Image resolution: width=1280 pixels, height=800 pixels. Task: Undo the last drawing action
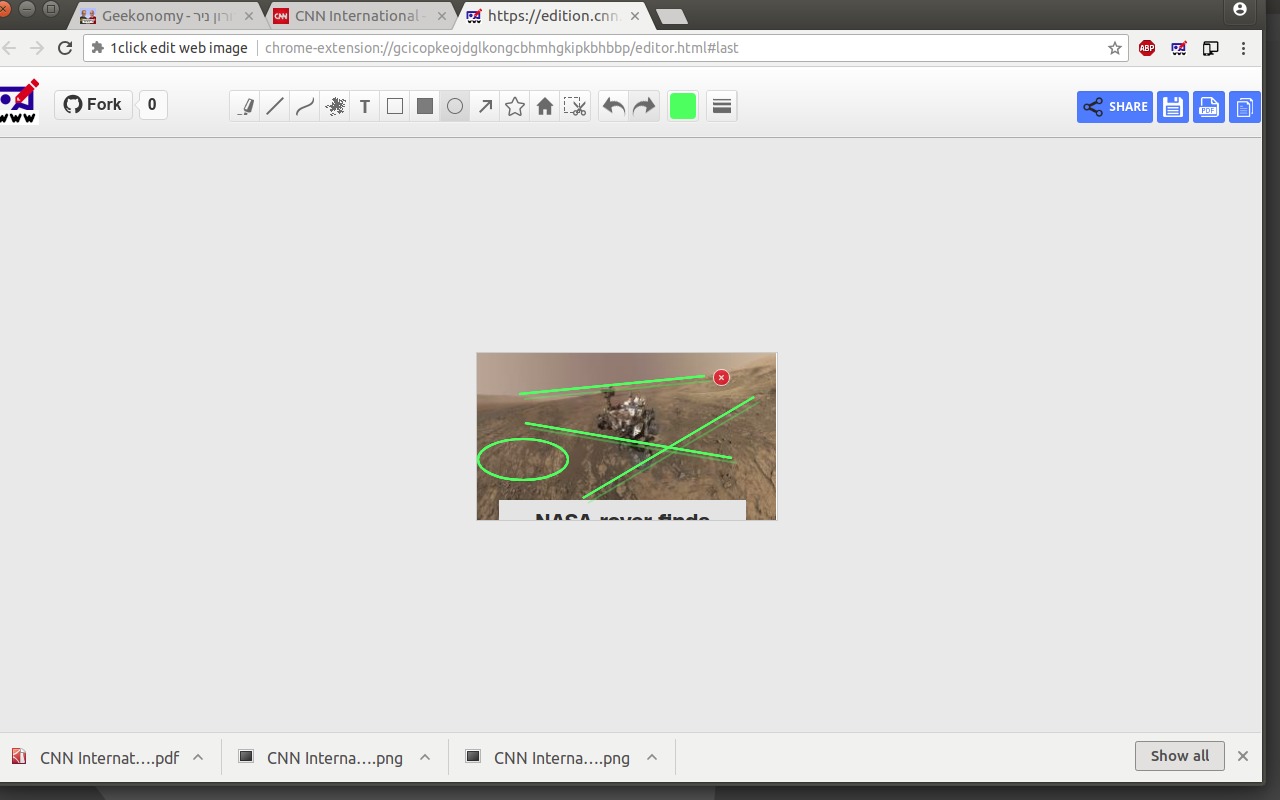pyautogui.click(x=614, y=106)
